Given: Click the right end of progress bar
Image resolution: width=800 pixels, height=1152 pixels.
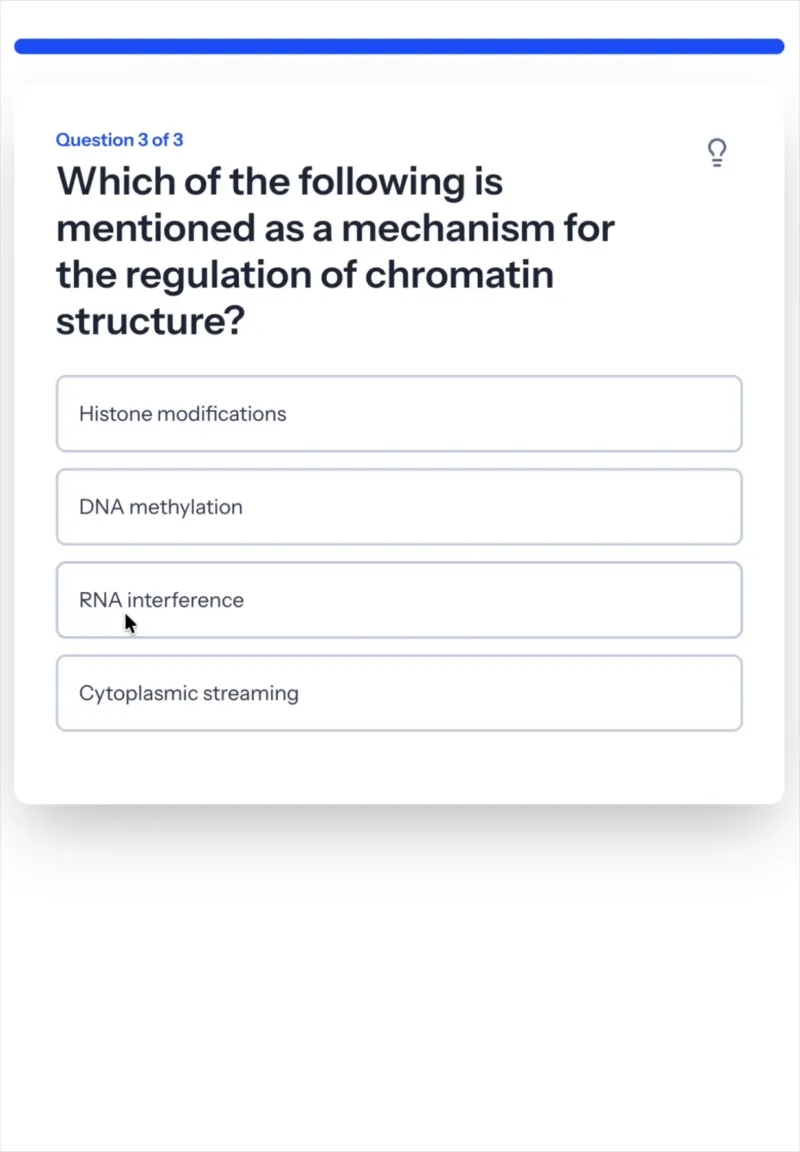Looking at the screenshot, I should tap(775, 46).
